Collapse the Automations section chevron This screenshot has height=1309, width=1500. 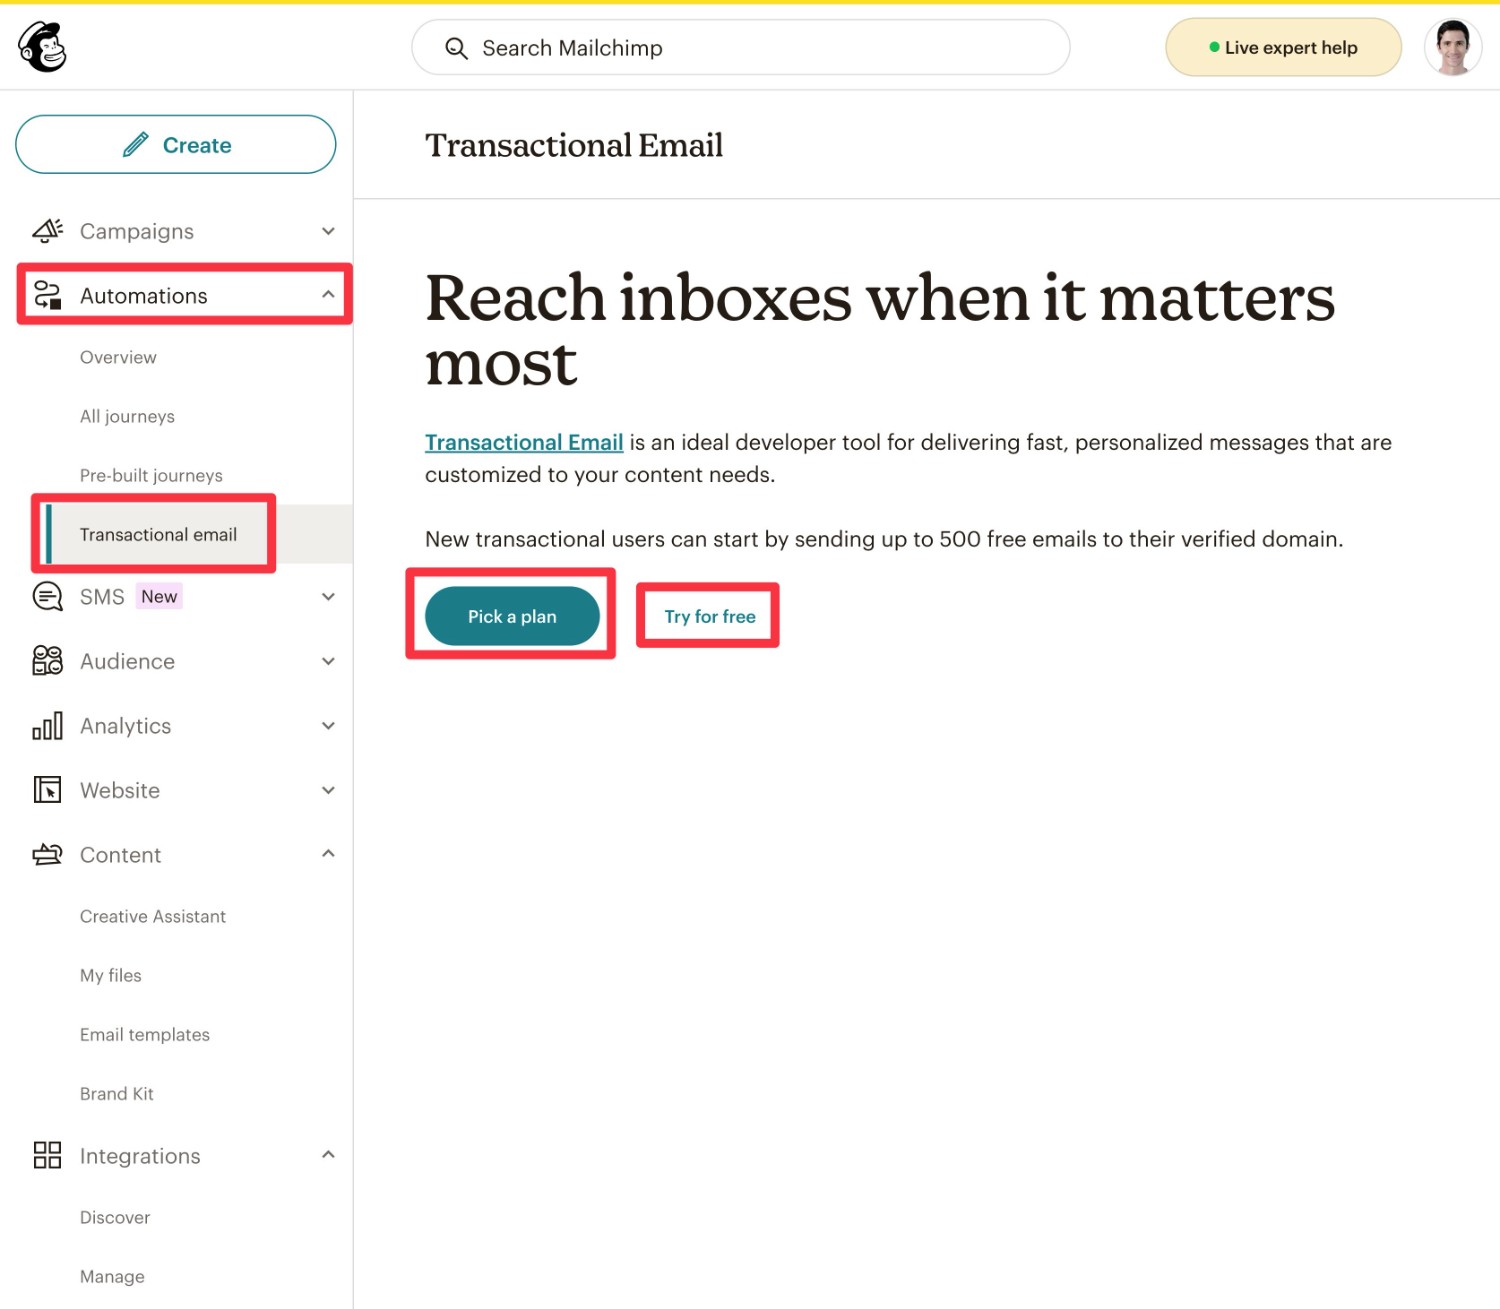328,295
